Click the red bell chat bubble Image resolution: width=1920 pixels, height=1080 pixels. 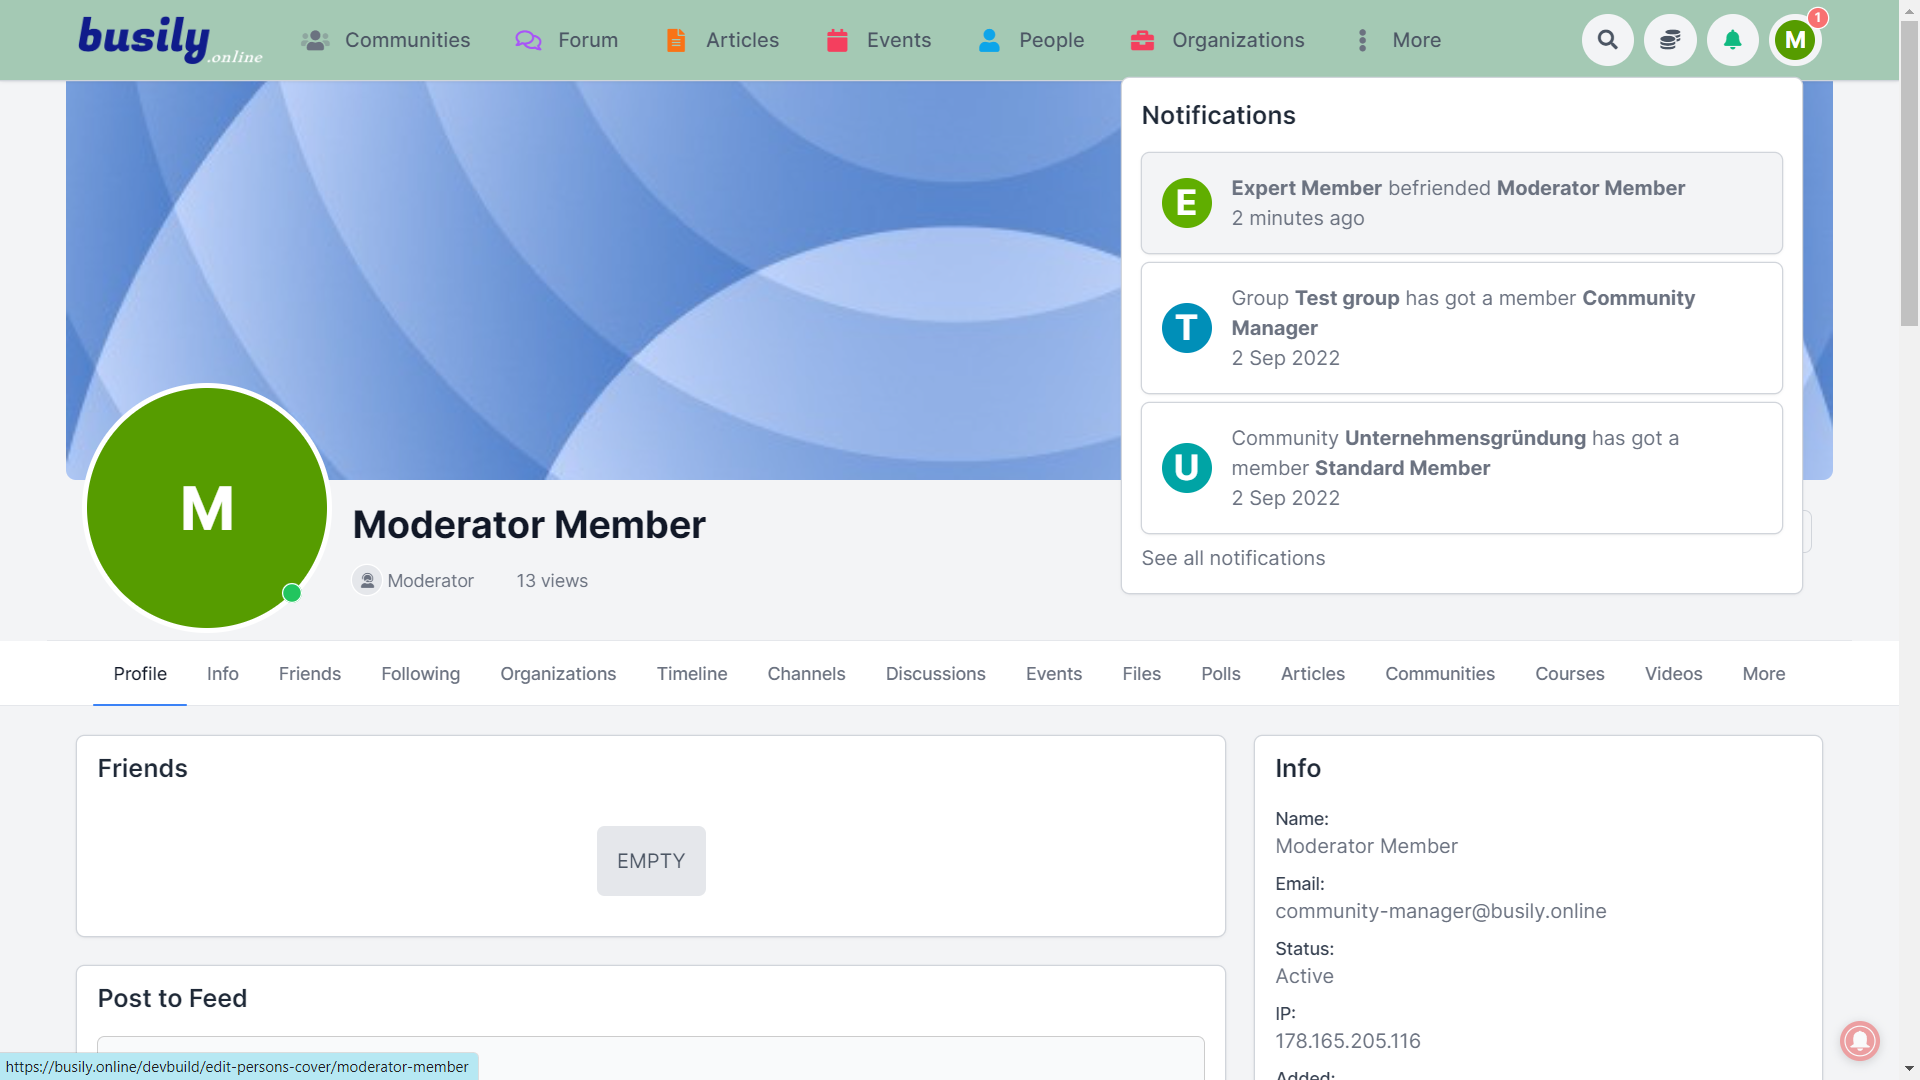coord(1859,1041)
